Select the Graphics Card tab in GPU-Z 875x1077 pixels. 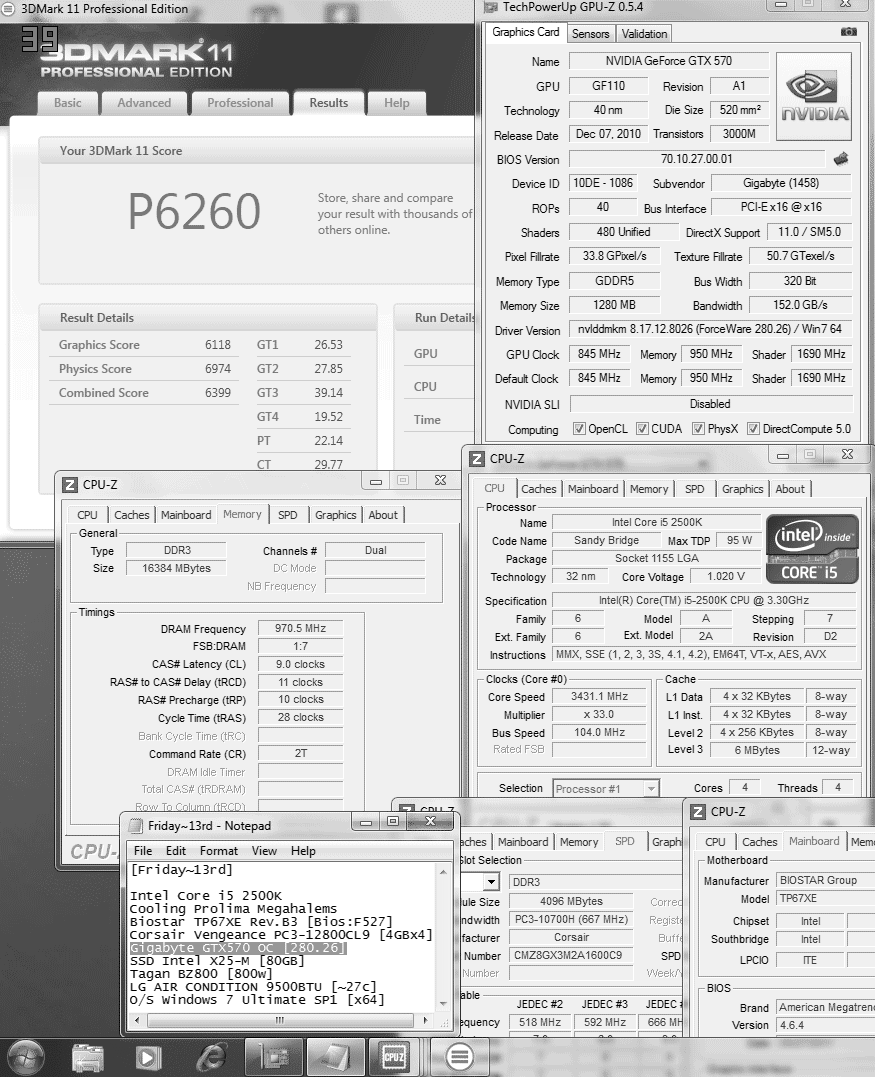(526, 32)
